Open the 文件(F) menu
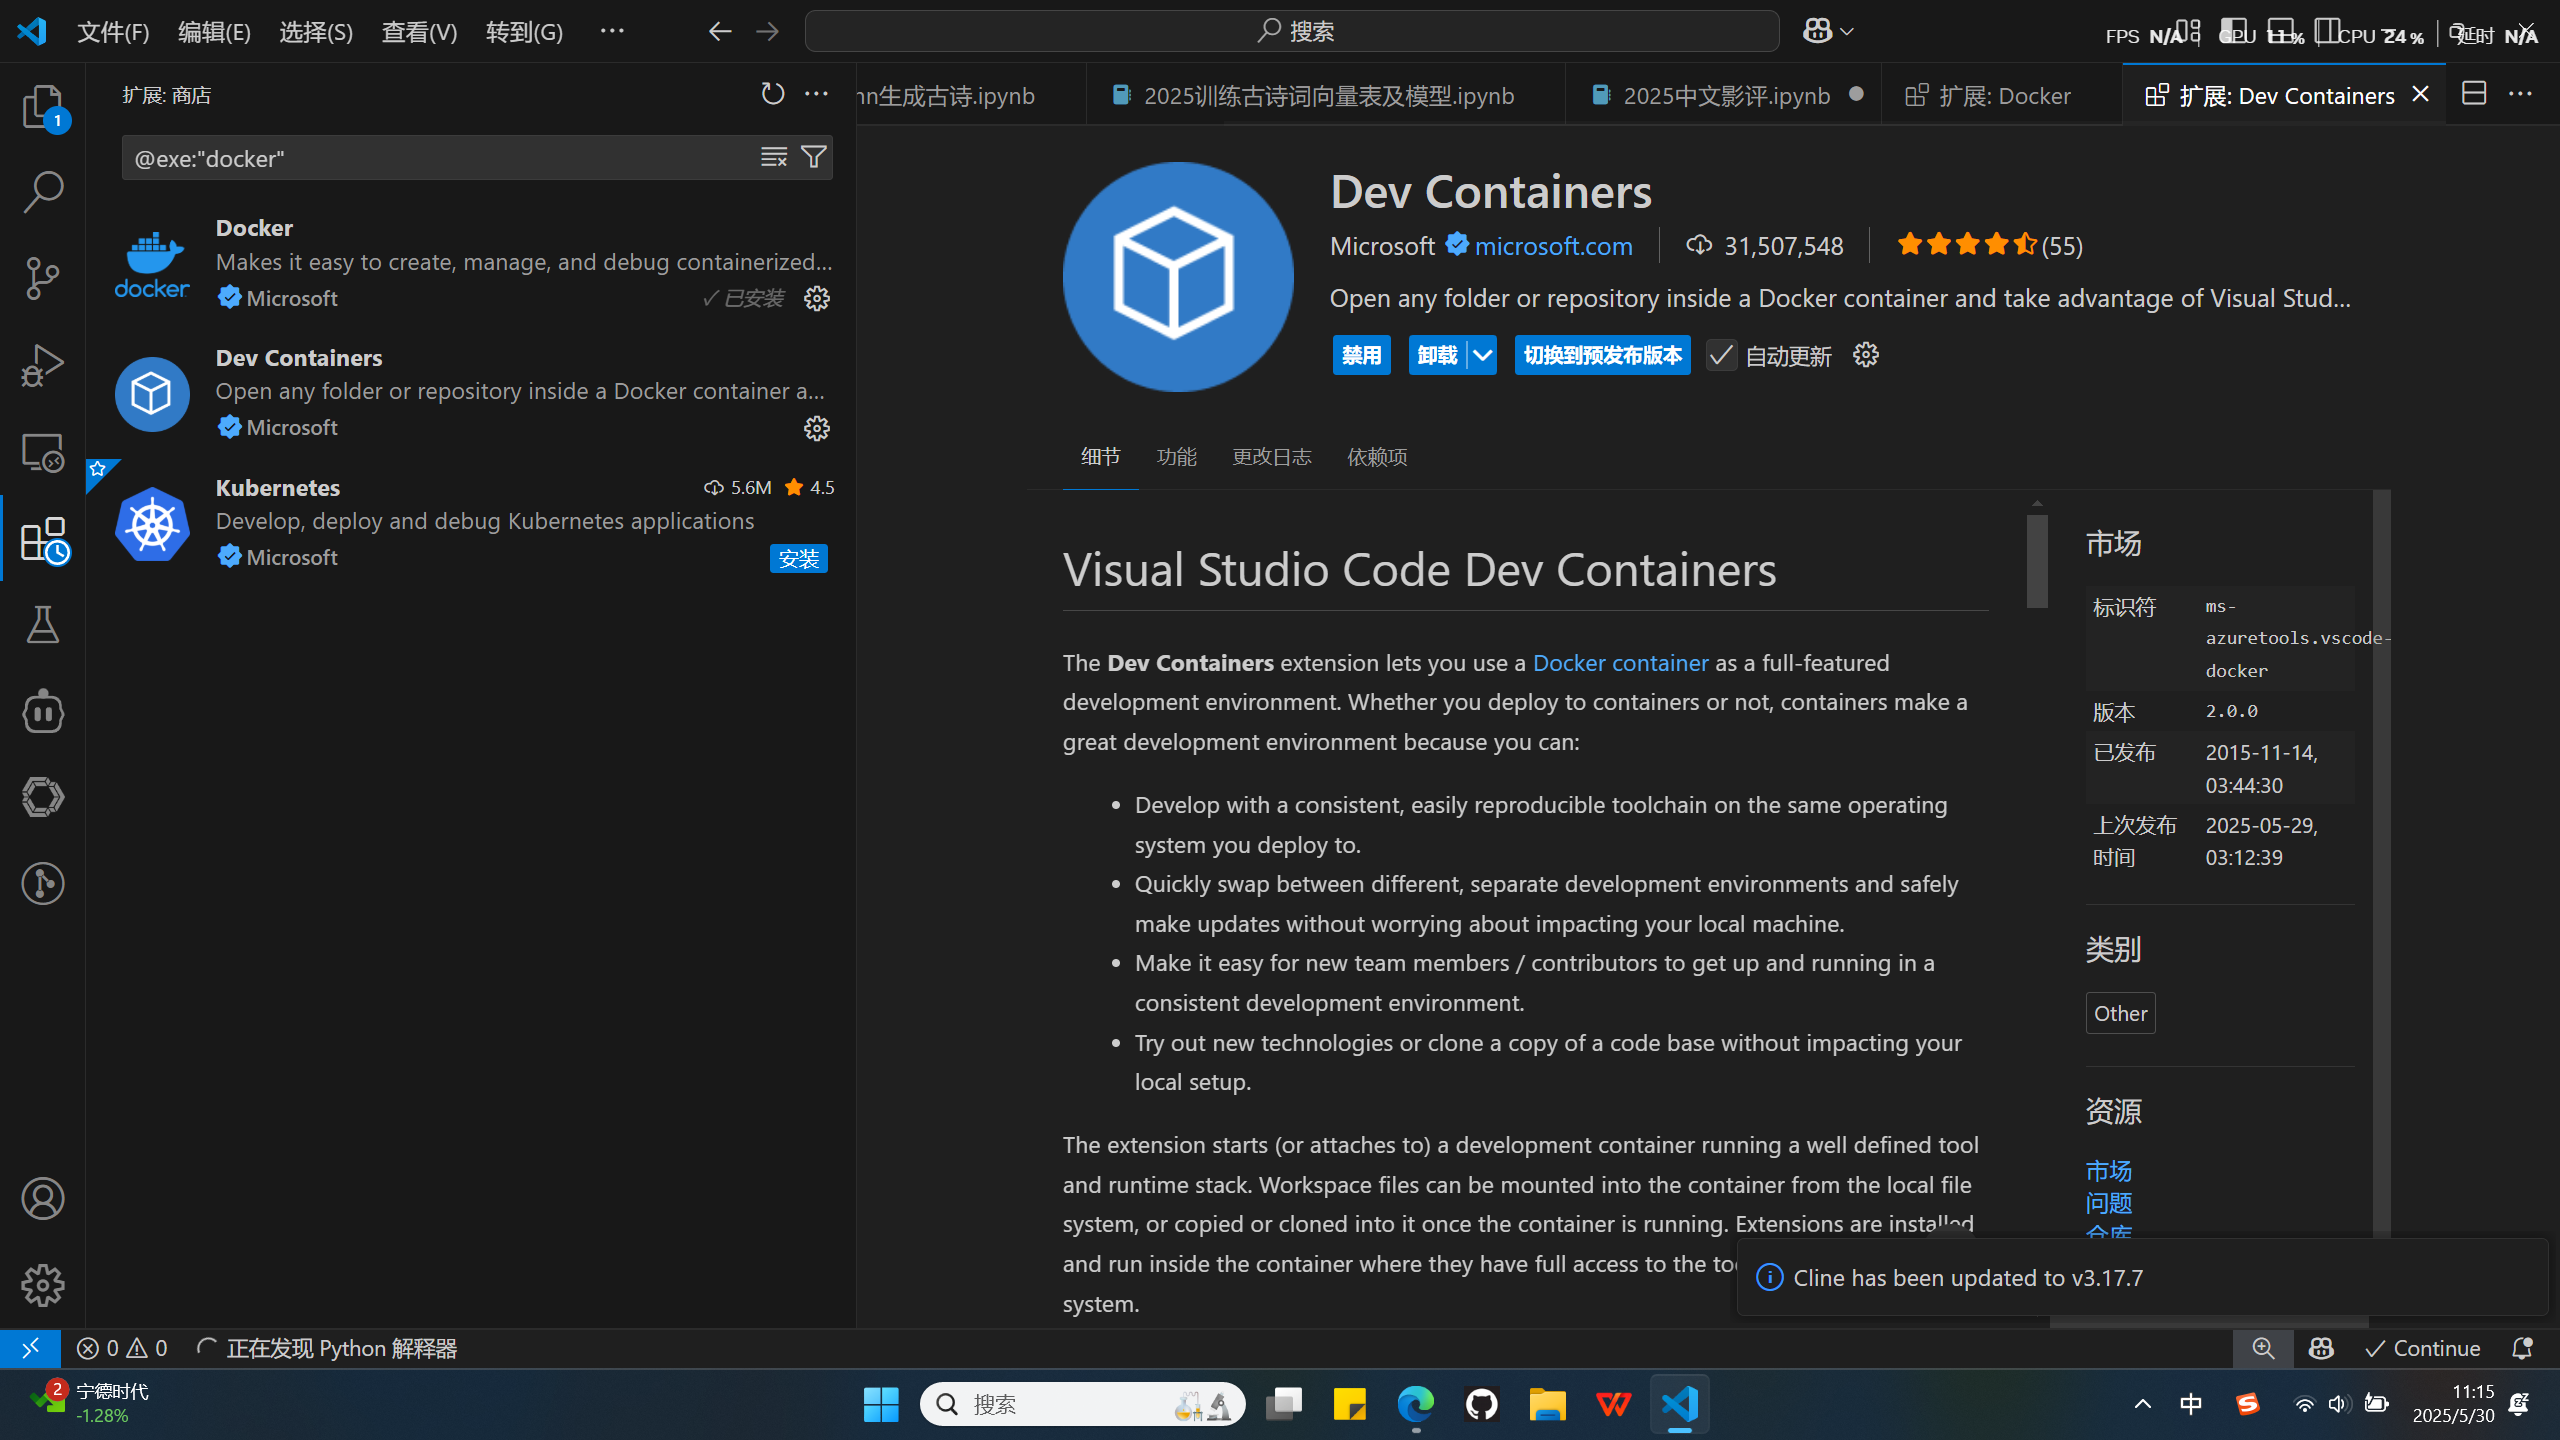This screenshot has height=1440, width=2560. pyautogui.click(x=113, y=32)
